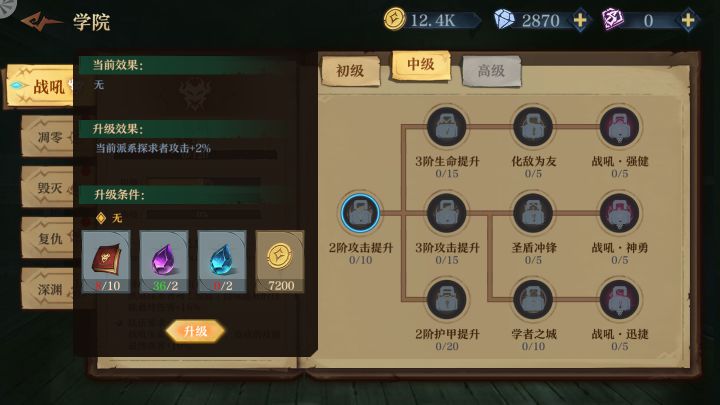Click the 2阶护甲提升 skill icon

(446, 299)
